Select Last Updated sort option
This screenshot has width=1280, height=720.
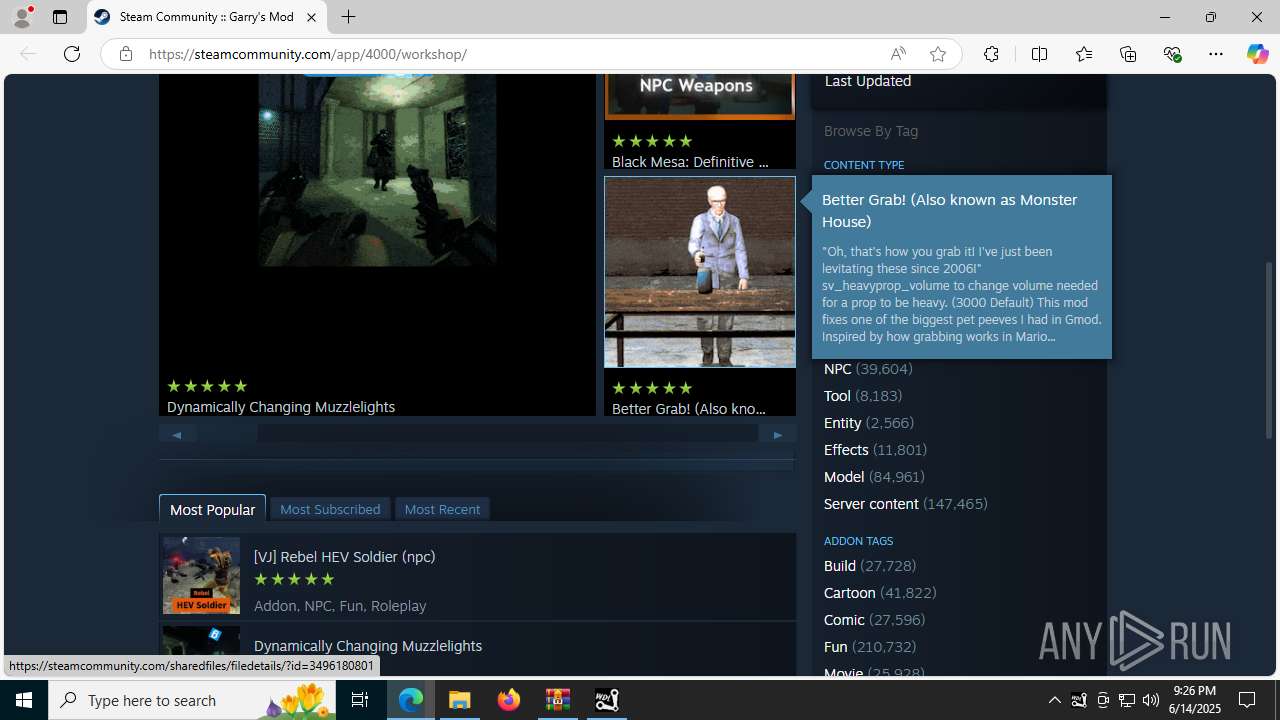(x=867, y=81)
